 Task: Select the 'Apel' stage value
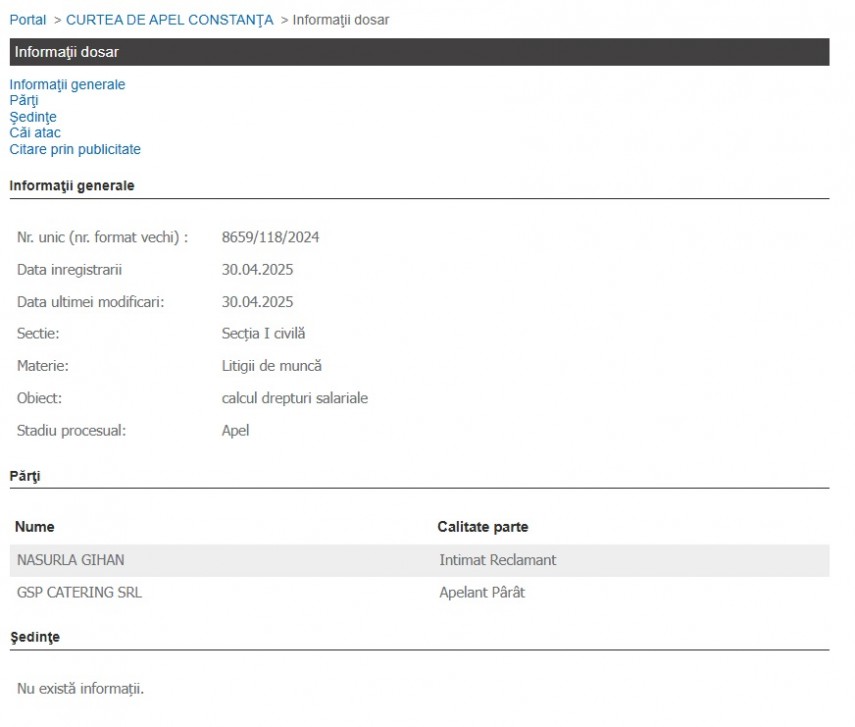[236, 431]
